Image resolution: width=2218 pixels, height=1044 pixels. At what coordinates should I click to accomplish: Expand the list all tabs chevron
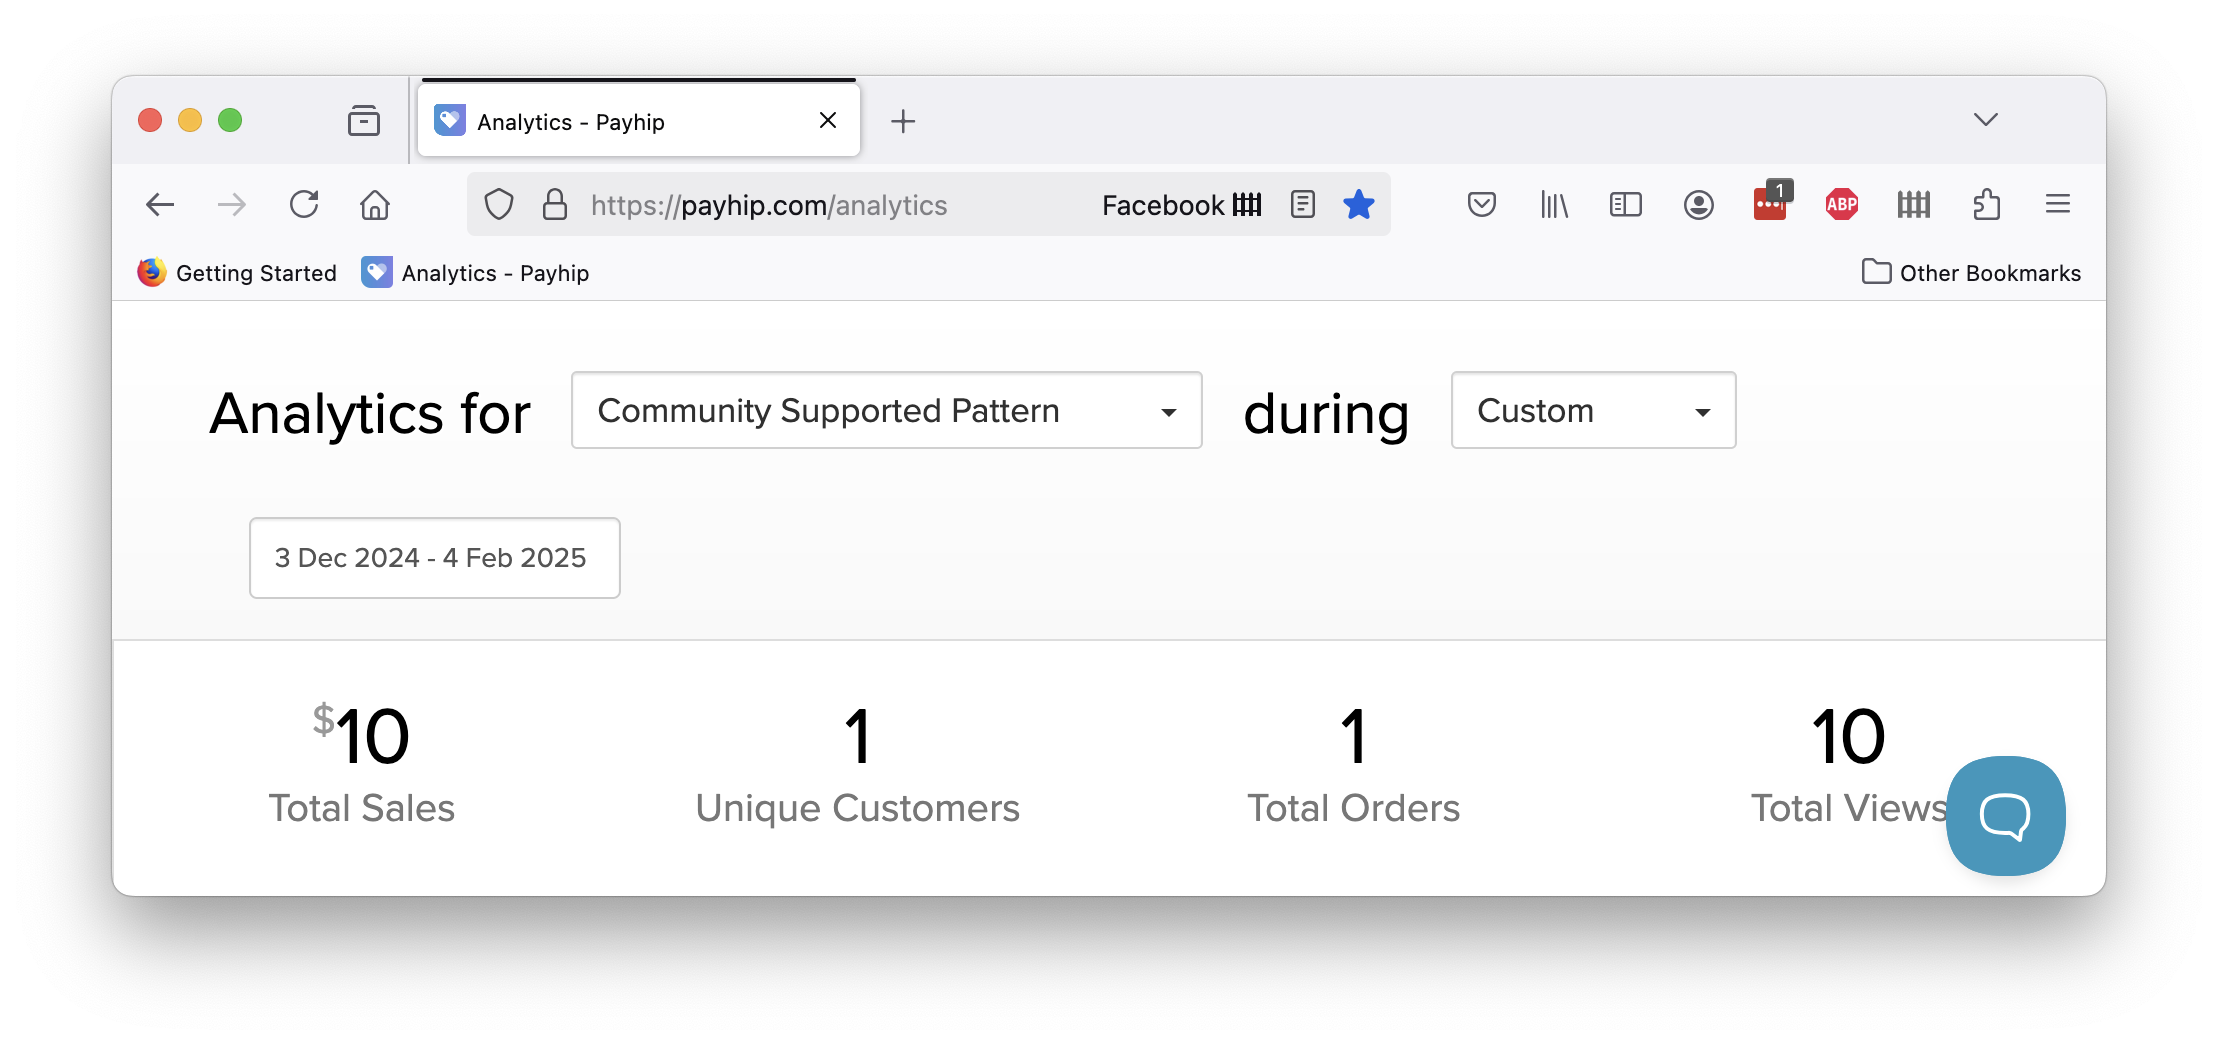point(1985,120)
